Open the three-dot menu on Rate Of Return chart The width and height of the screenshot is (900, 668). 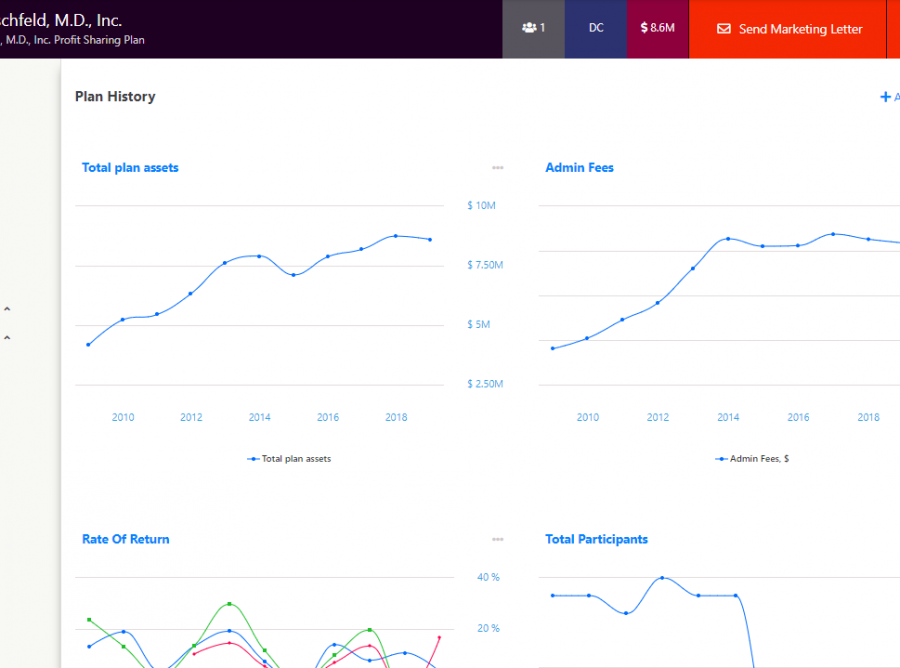pyautogui.click(x=497, y=540)
